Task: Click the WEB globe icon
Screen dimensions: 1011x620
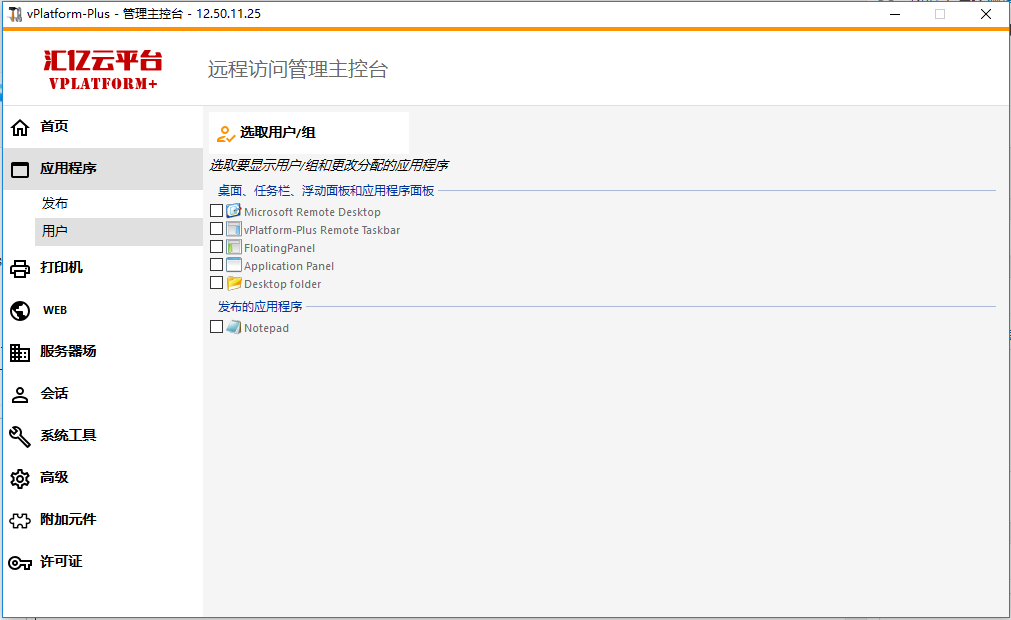Action: 20,310
